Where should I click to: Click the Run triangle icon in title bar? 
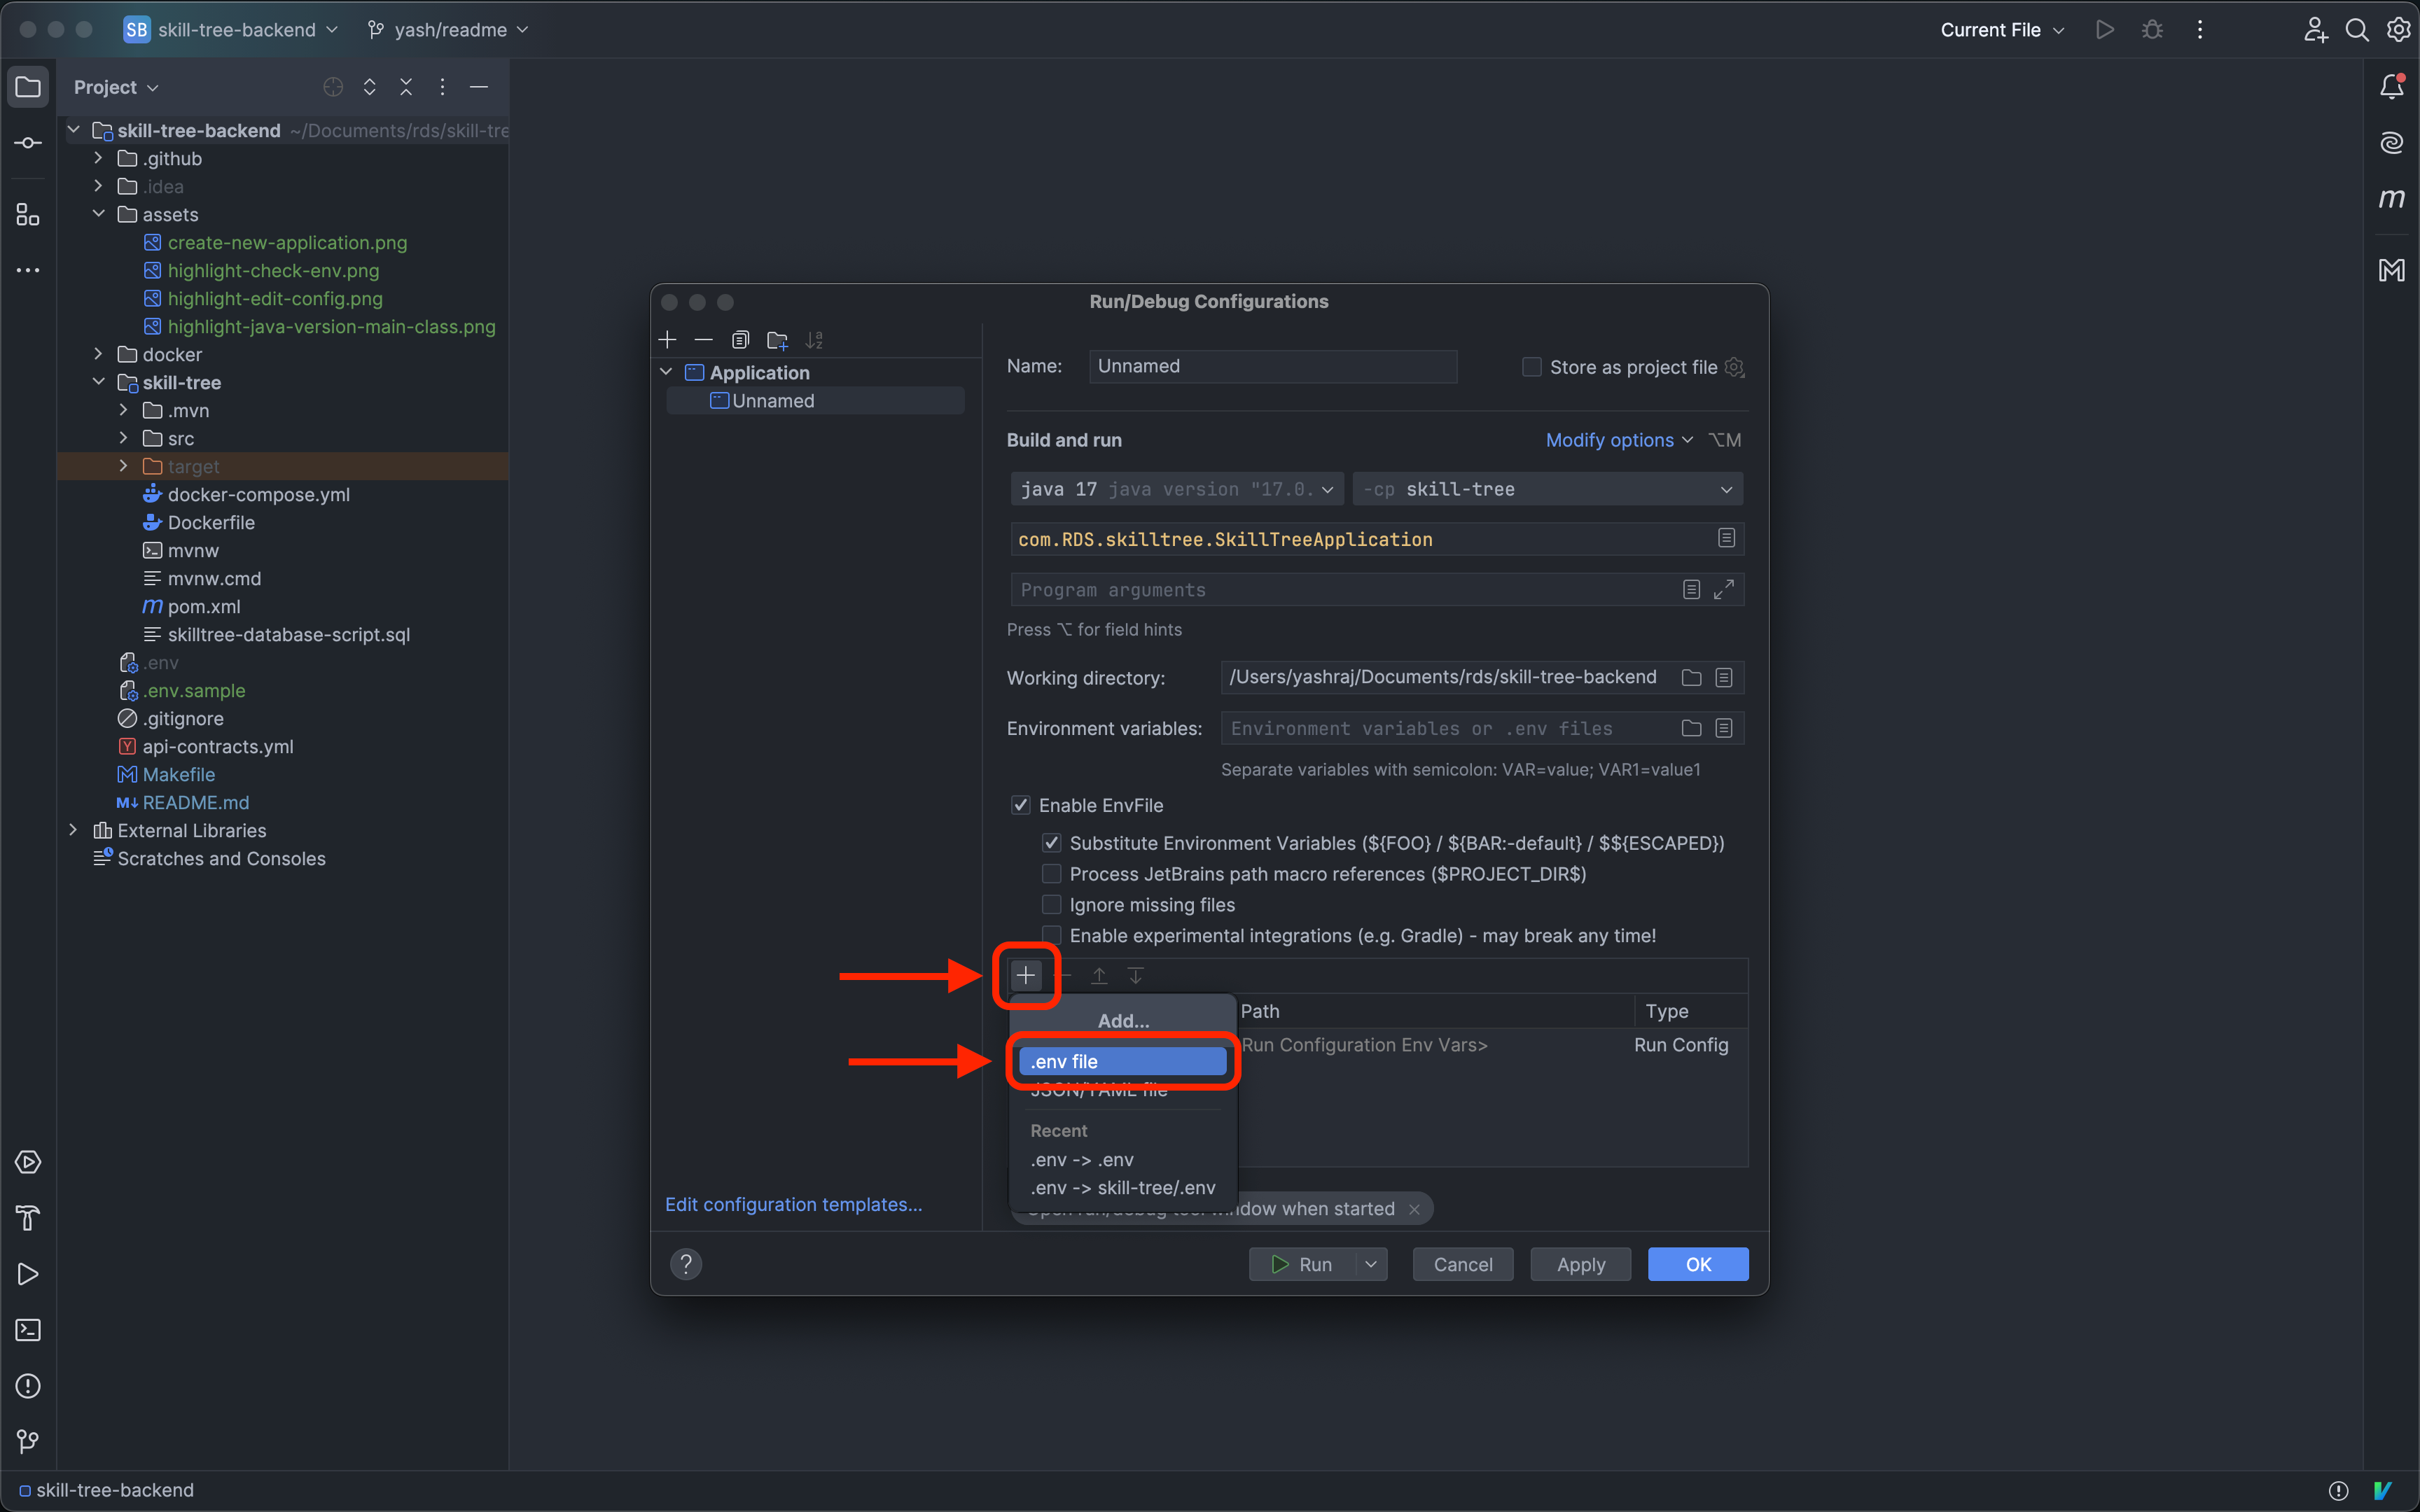tap(2105, 30)
